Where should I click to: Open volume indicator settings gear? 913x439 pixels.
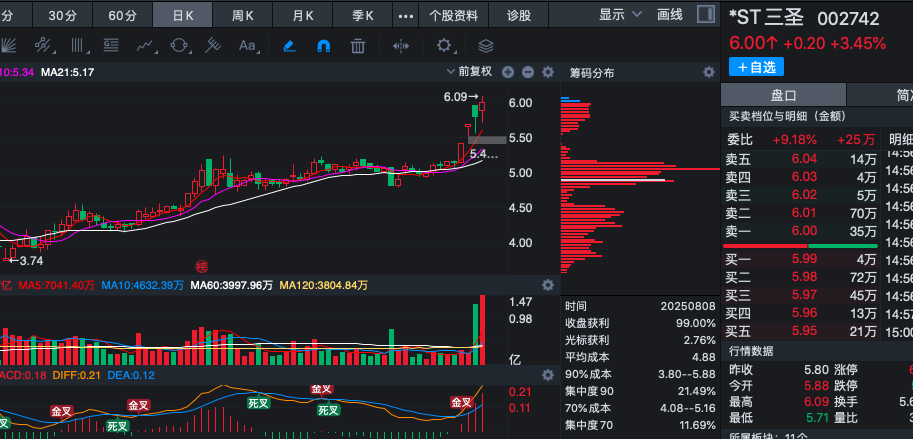(548, 285)
